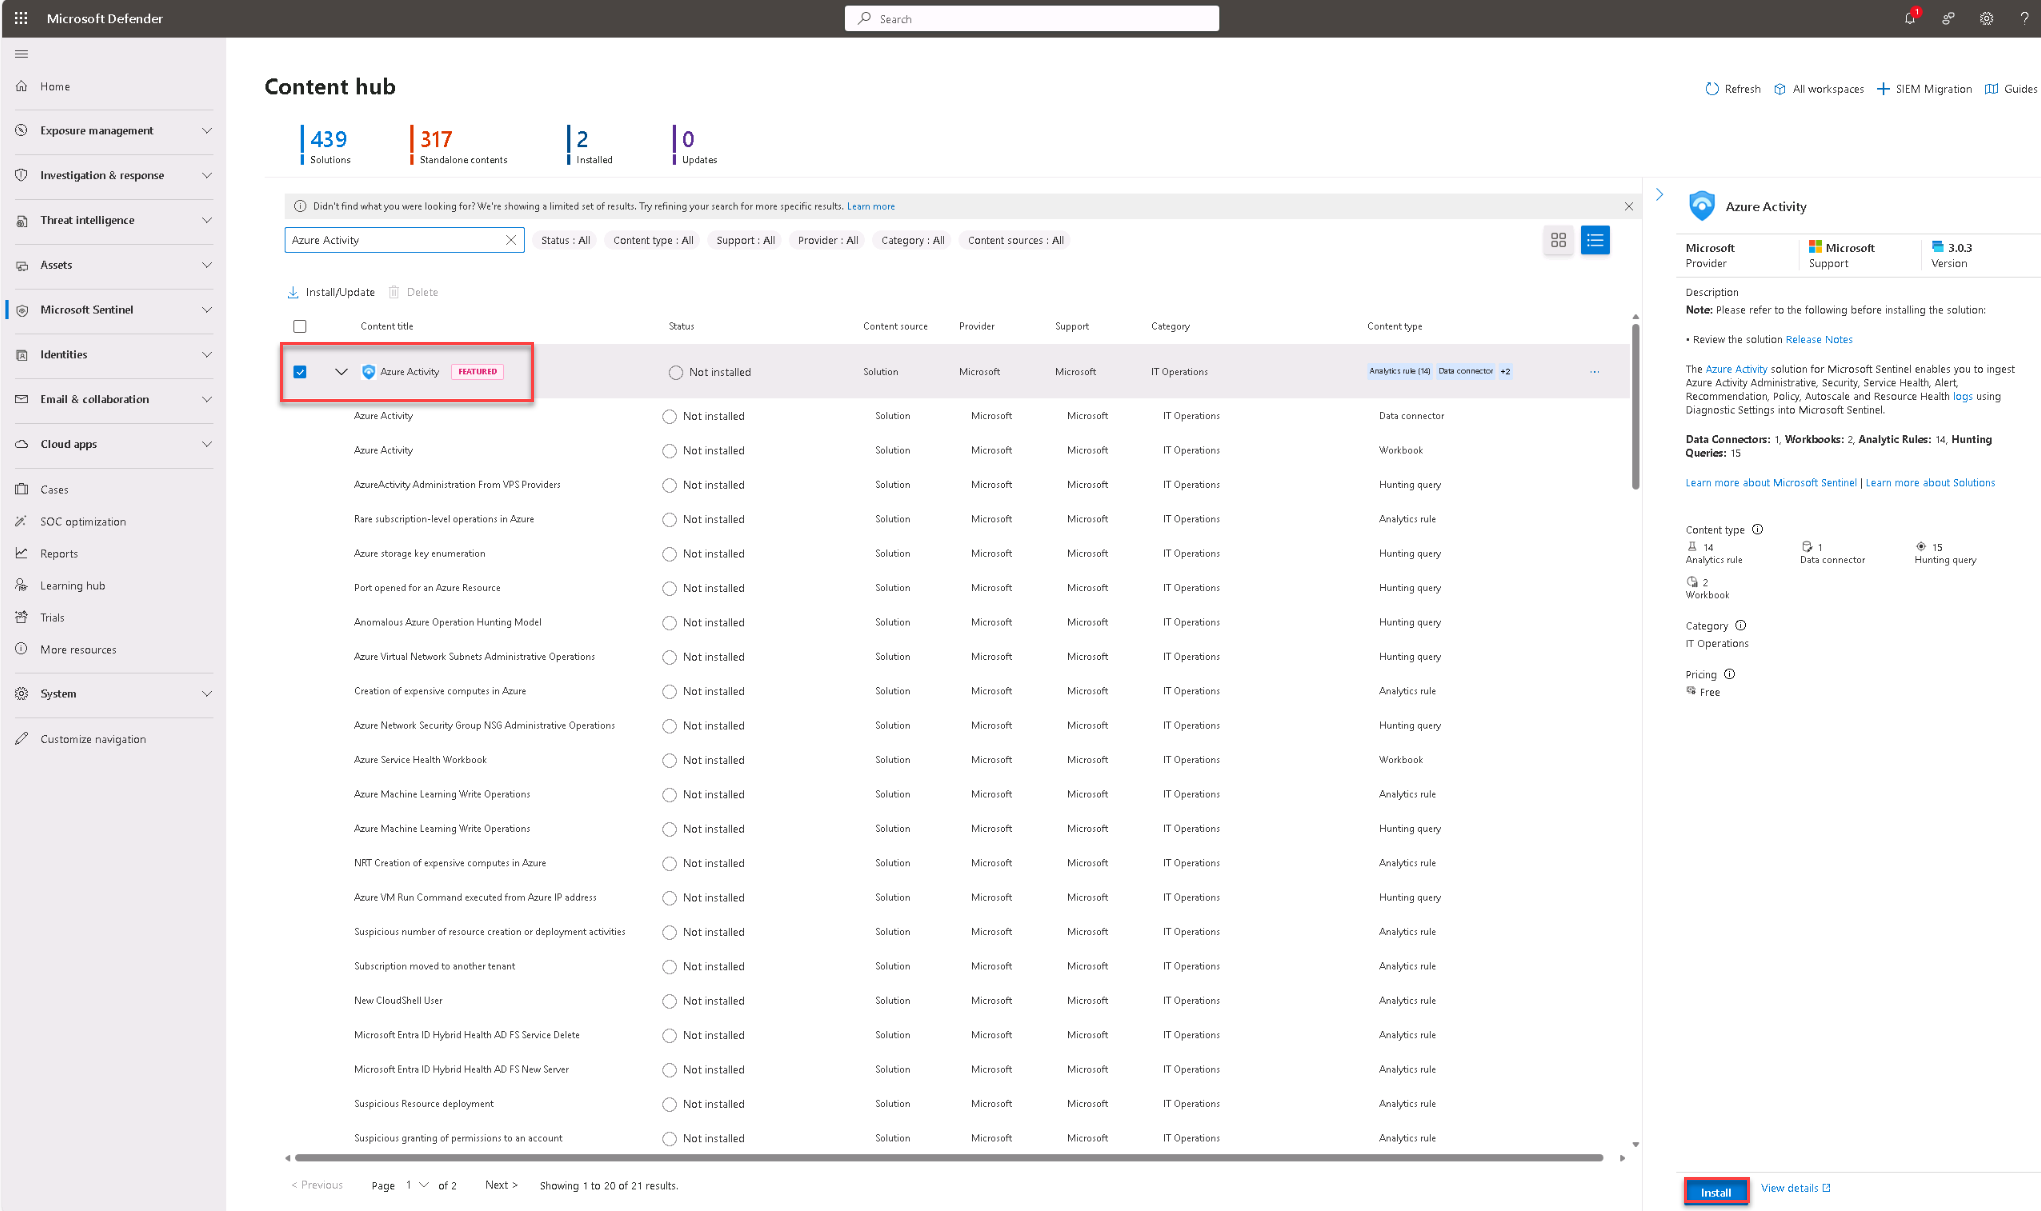Image resolution: width=2041 pixels, height=1211 pixels.
Task: Tick the select-all header checkbox
Action: [x=300, y=327]
